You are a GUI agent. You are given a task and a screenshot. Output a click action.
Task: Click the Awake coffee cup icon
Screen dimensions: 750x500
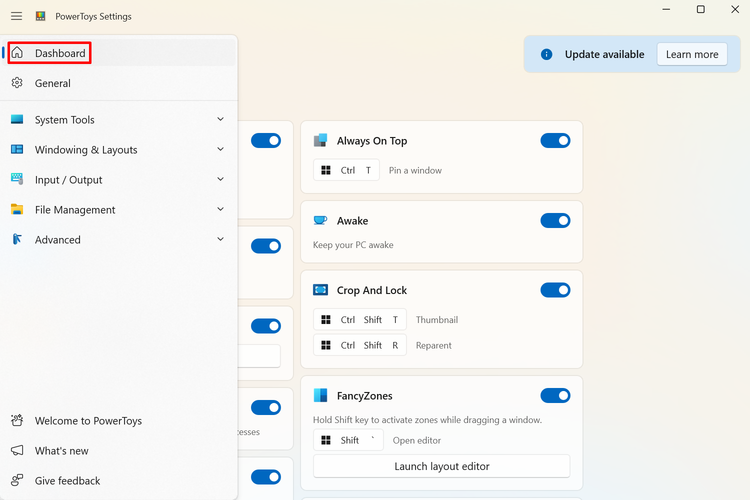320,220
